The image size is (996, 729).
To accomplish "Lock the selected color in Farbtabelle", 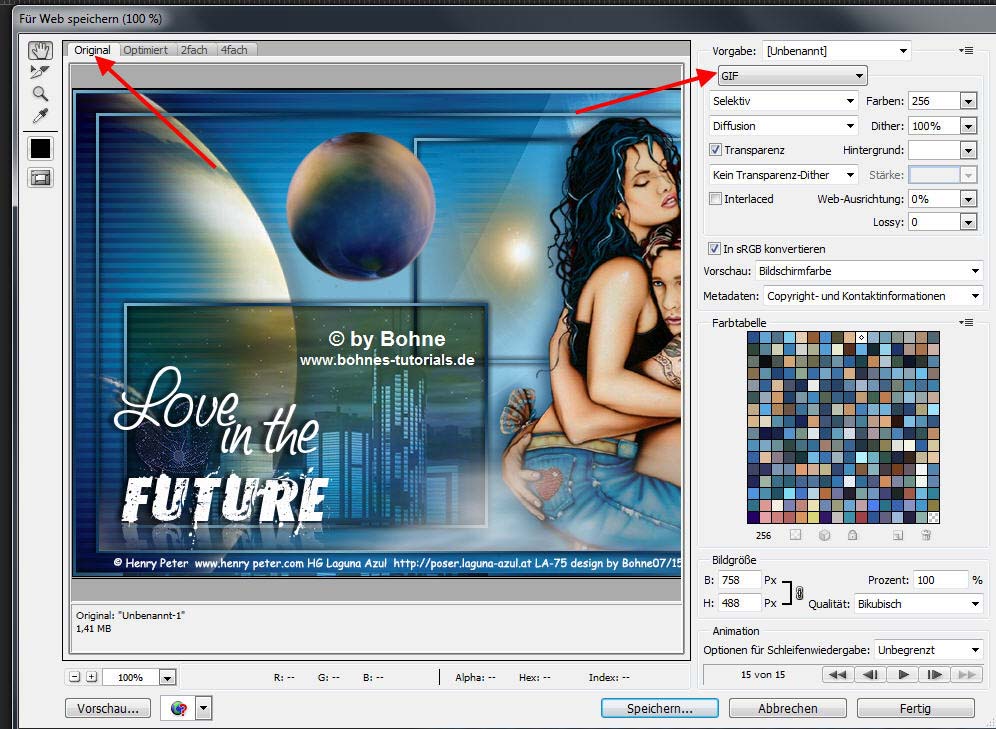I will coord(852,535).
